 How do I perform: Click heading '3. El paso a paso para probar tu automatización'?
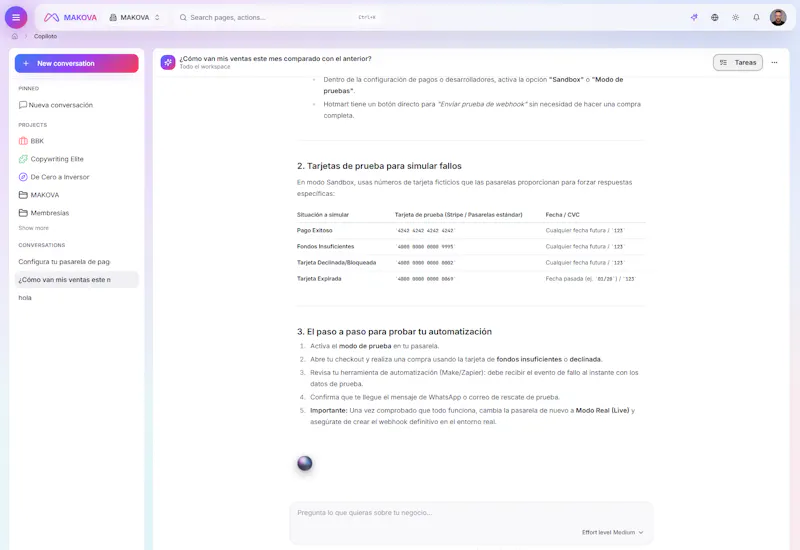pyautogui.click(x=394, y=332)
